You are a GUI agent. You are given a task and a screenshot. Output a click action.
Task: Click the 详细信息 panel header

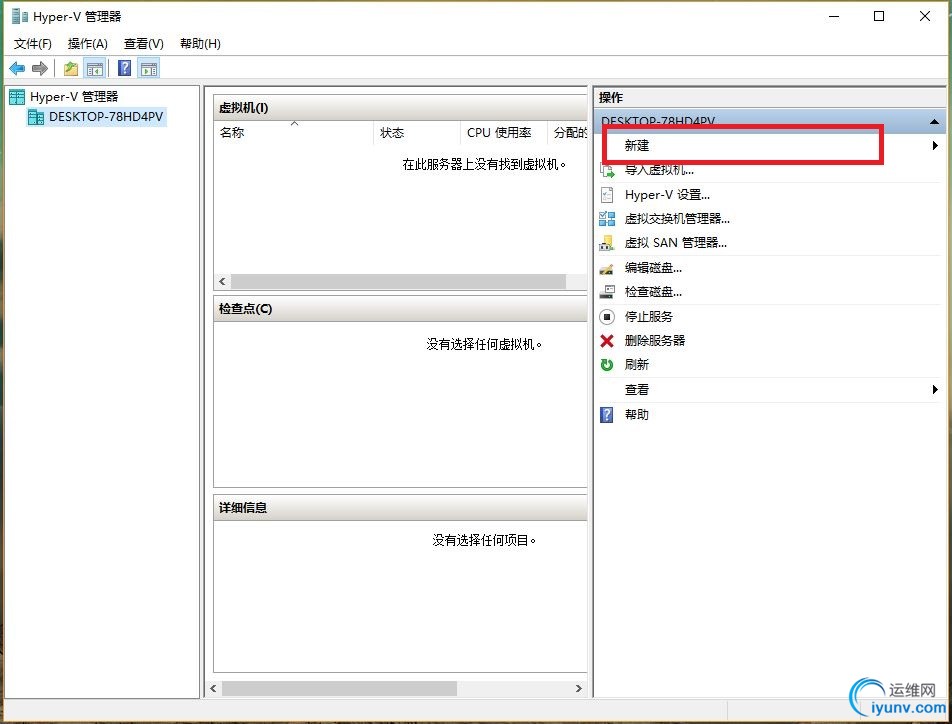point(401,508)
